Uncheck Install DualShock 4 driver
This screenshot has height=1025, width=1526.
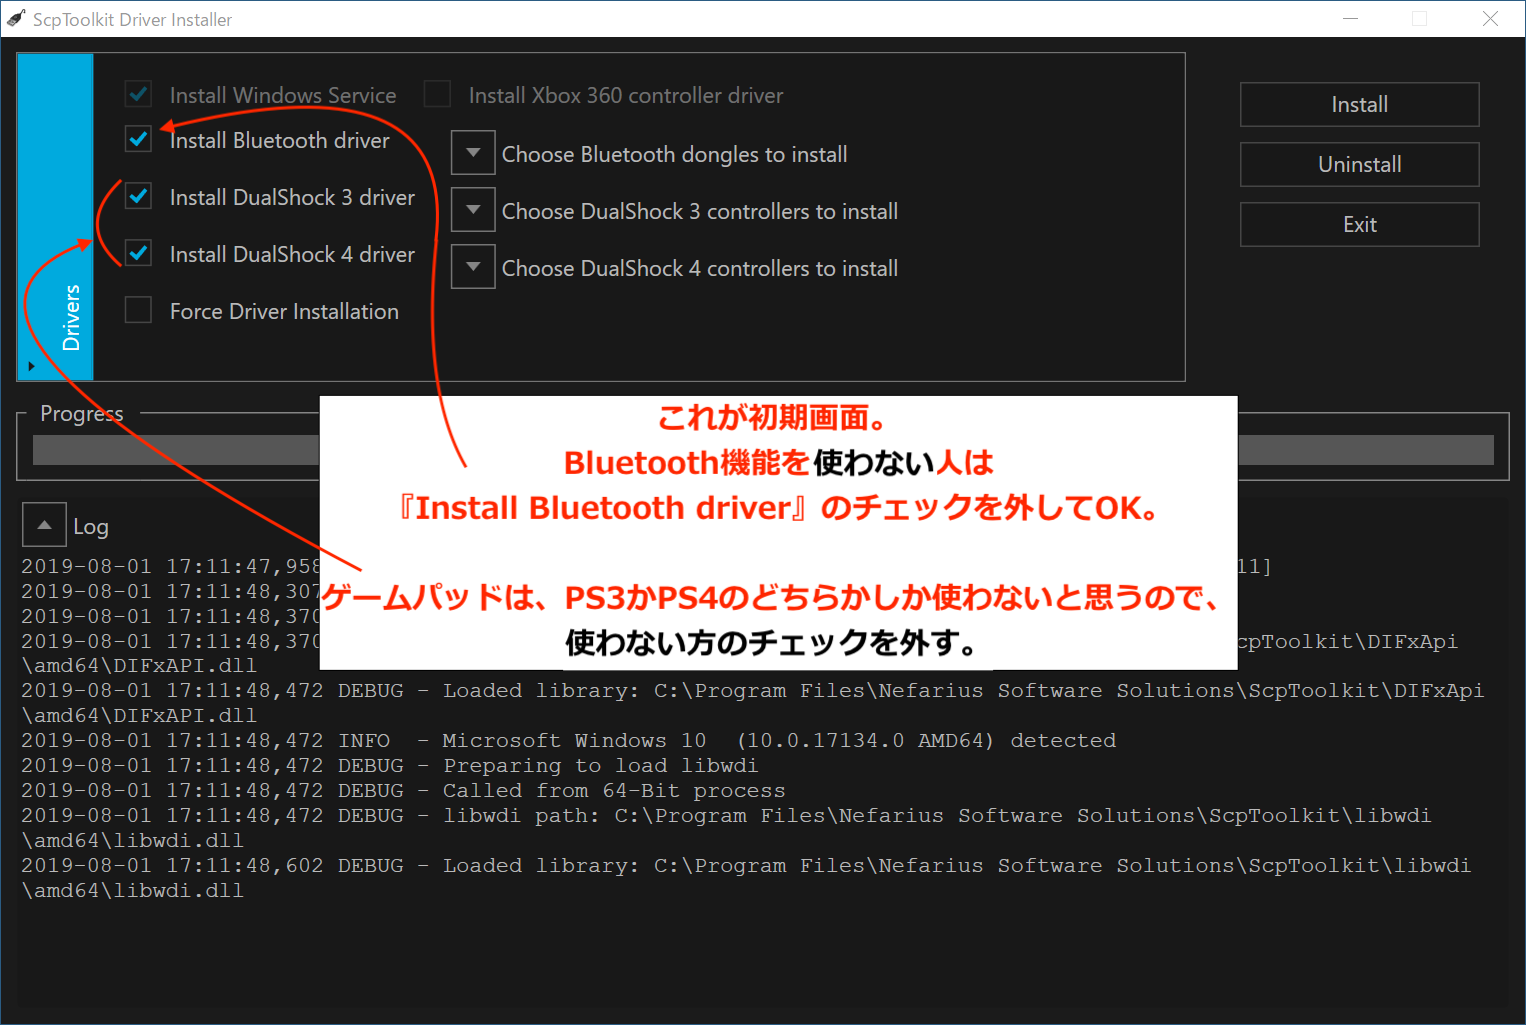pos(138,254)
